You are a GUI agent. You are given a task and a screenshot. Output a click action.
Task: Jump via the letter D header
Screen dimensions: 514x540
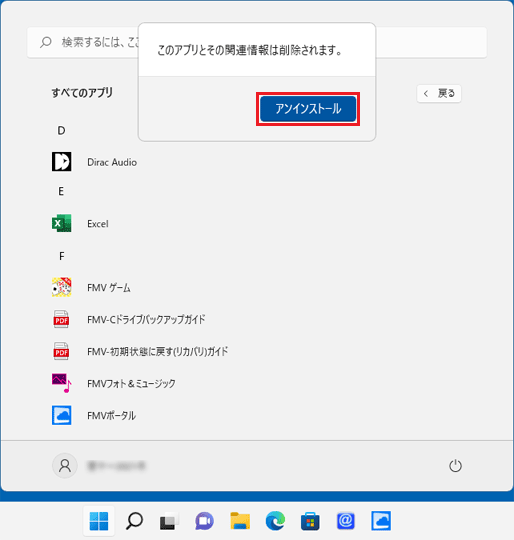click(x=61, y=131)
